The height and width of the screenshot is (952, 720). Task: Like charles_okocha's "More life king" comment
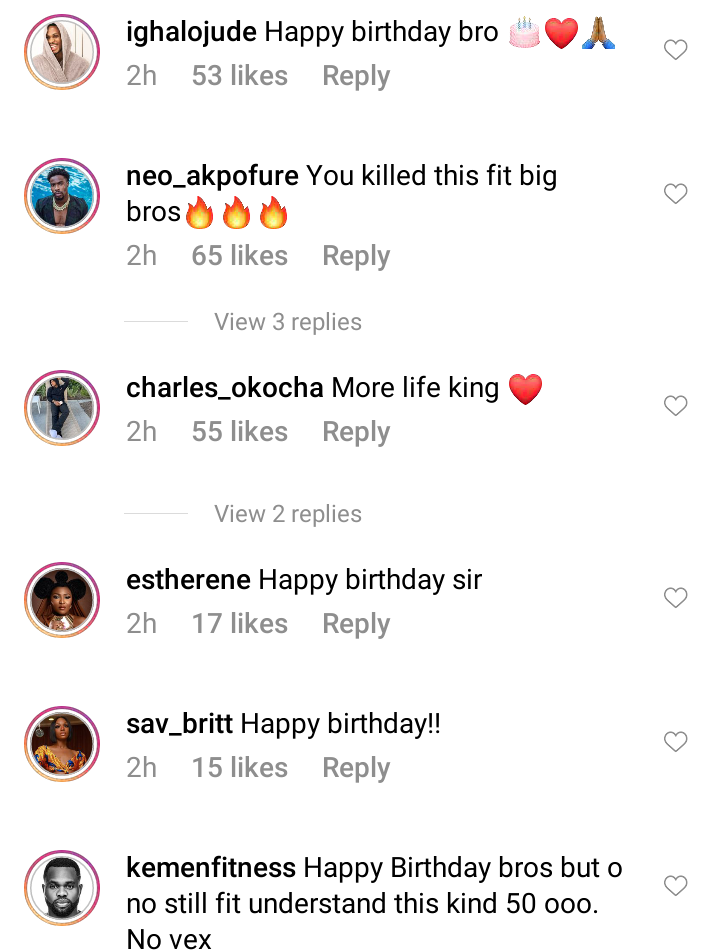676,406
